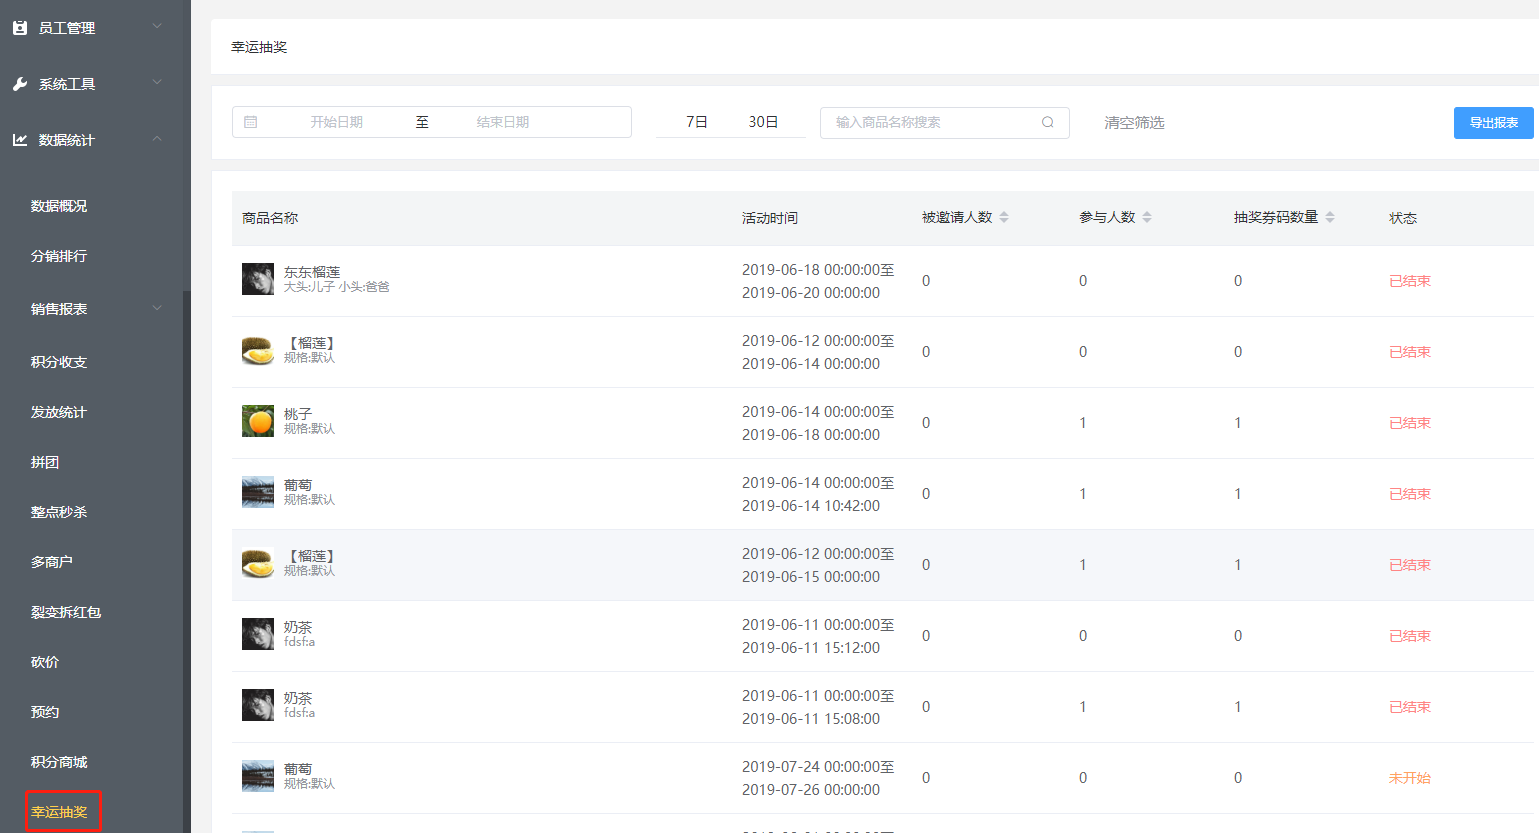The image size is (1539, 833).
Task: Open the 数据概况 menu item
Action: point(59,206)
